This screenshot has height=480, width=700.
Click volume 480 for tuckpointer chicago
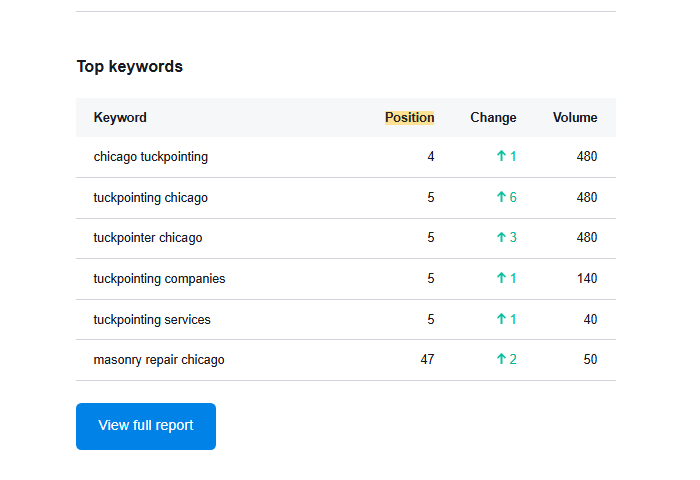coord(587,238)
